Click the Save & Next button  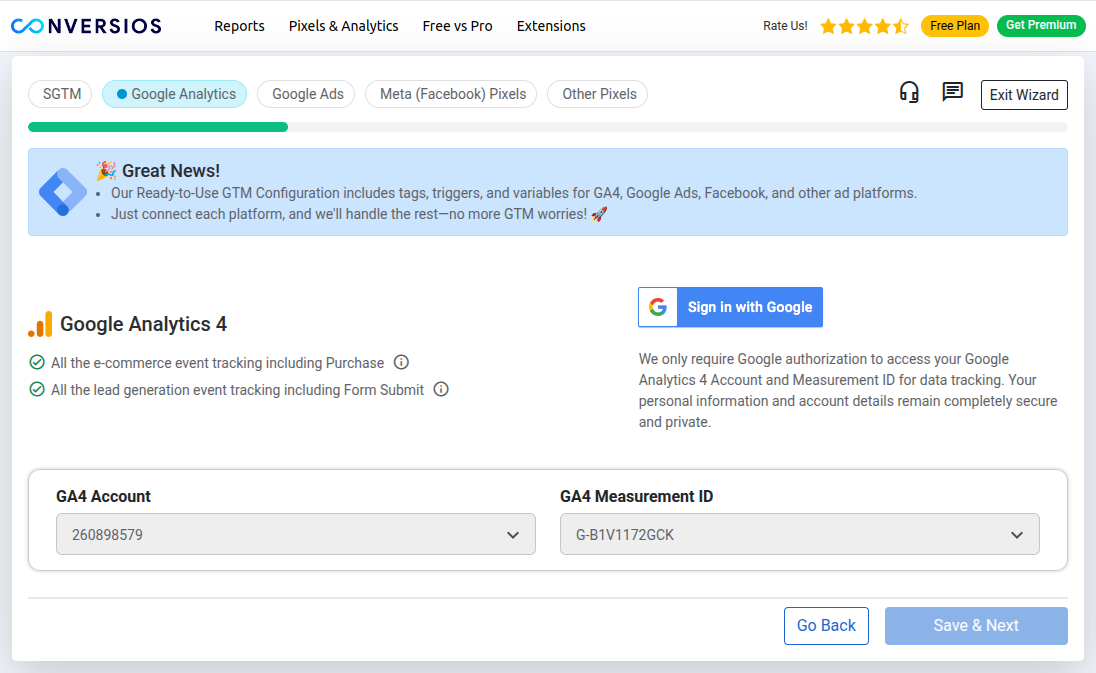click(x=976, y=625)
